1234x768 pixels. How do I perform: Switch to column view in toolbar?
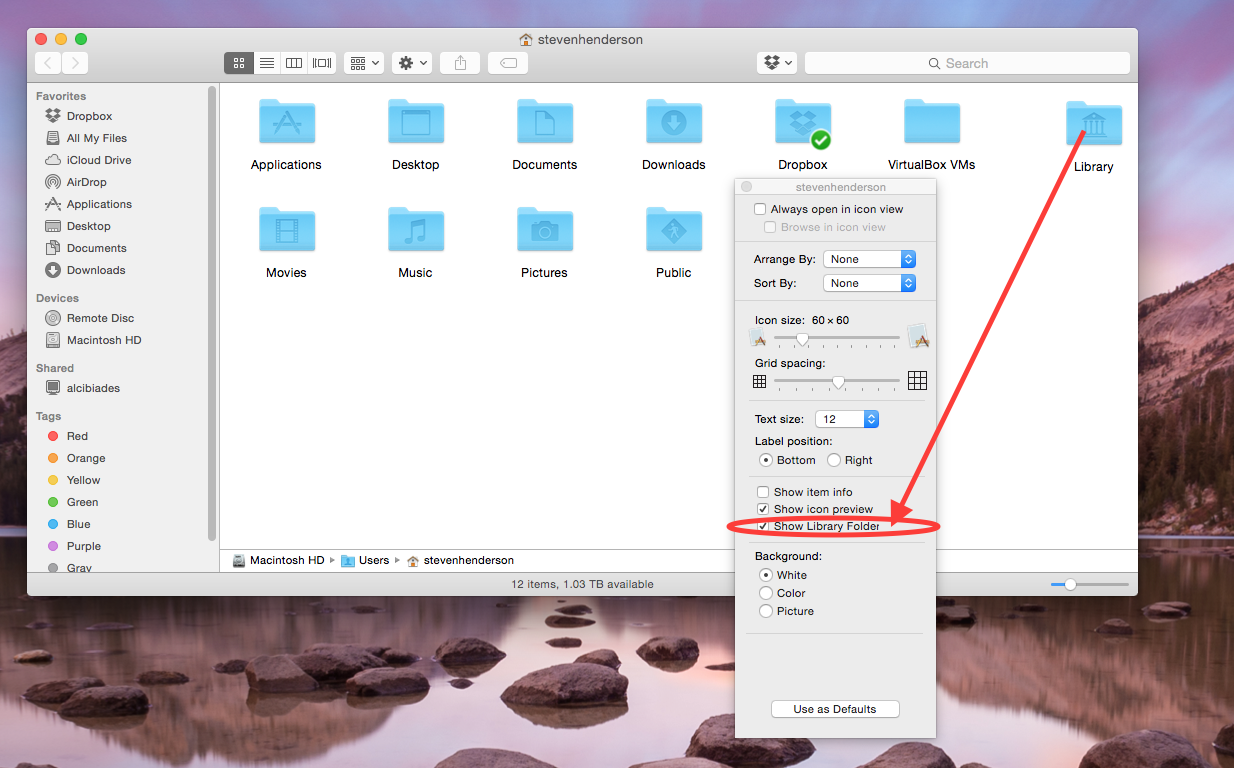click(x=294, y=63)
